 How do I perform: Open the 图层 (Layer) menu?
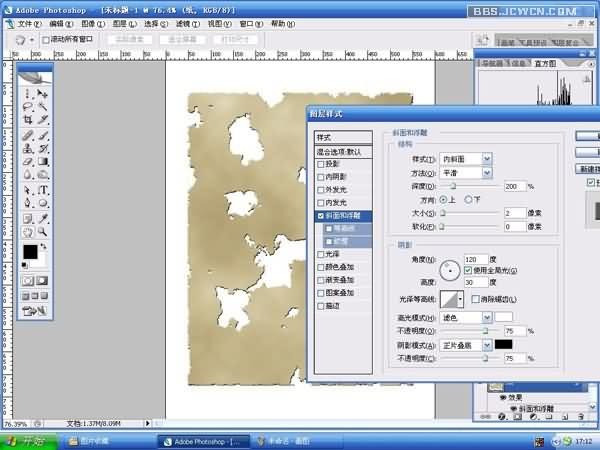click(124, 24)
